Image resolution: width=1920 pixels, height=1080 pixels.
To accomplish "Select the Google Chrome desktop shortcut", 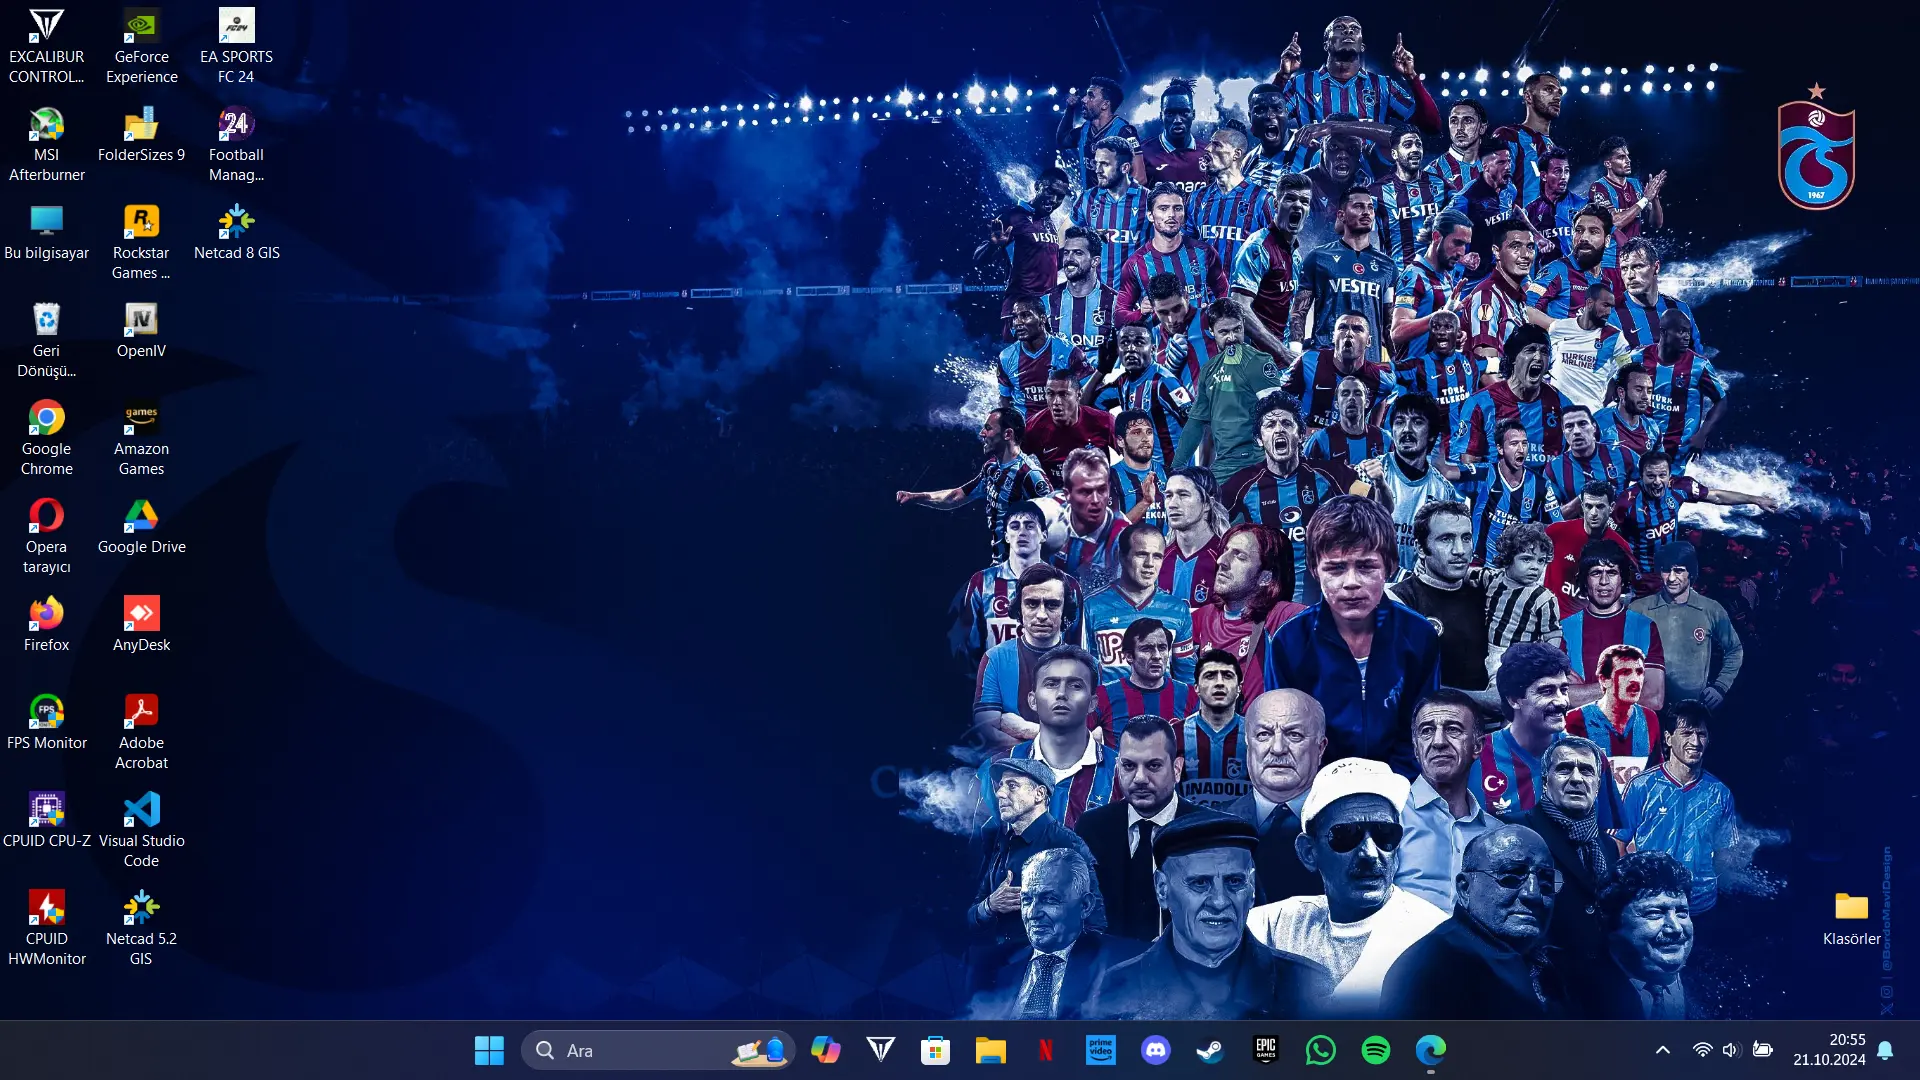I will 46,438.
